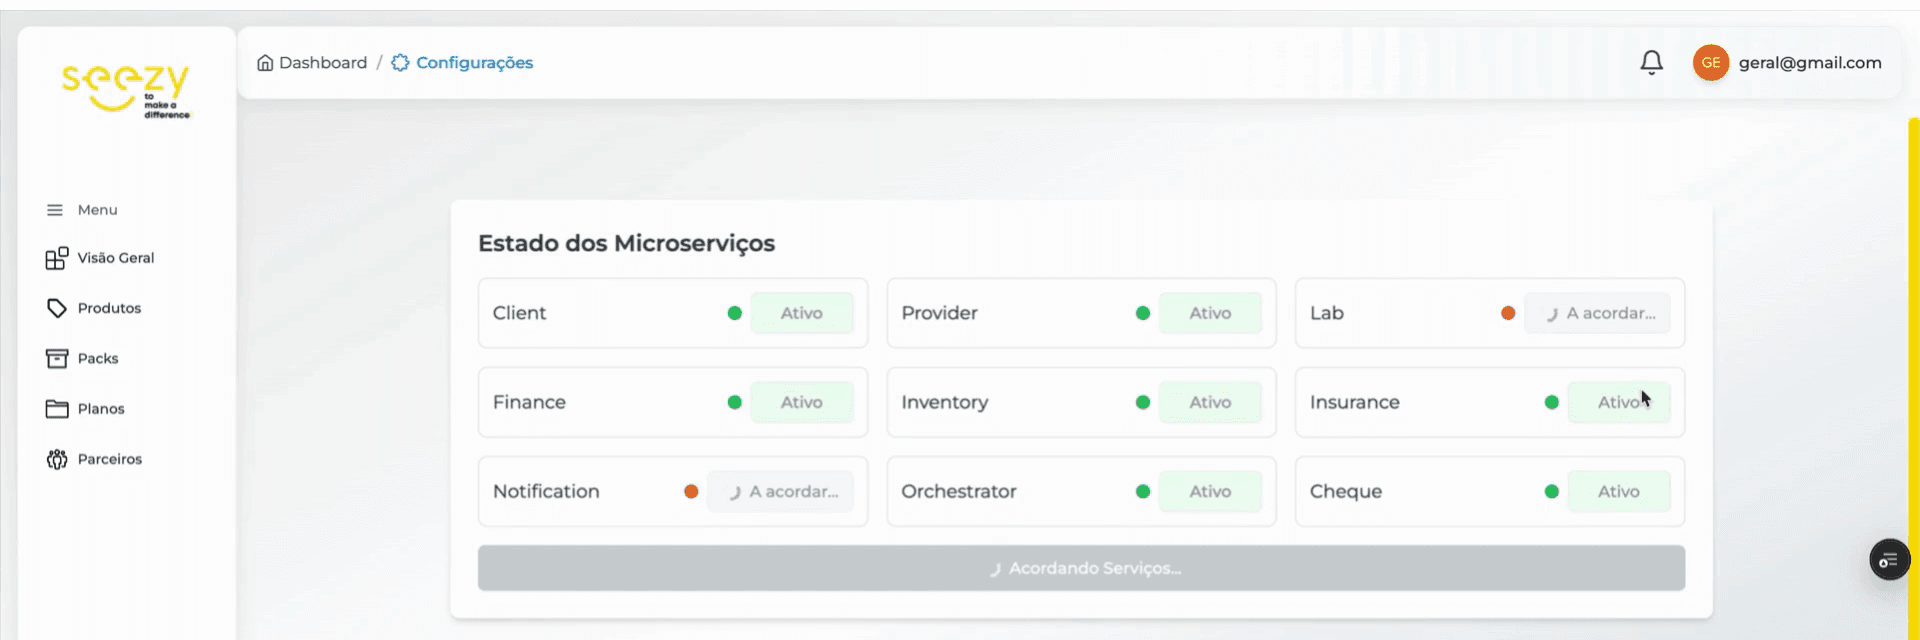1920x640 pixels.
Task: Click the Provider Ativo status button
Action: tap(1210, 313)
